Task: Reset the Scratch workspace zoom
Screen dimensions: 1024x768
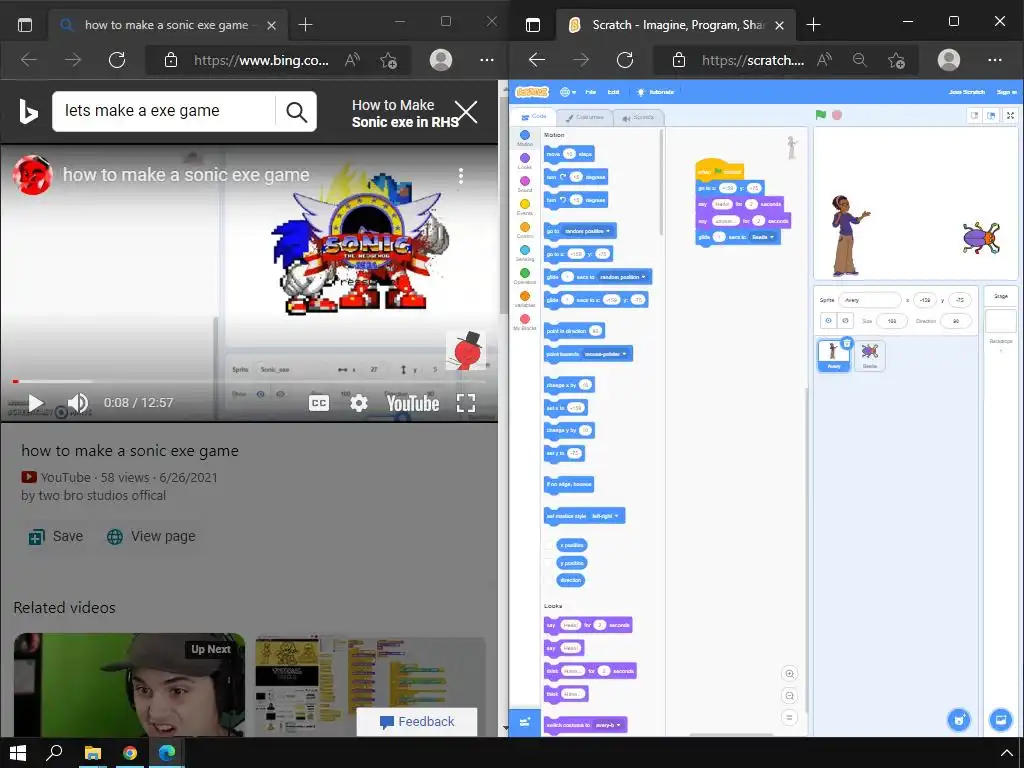Action: tap(790, 717)
